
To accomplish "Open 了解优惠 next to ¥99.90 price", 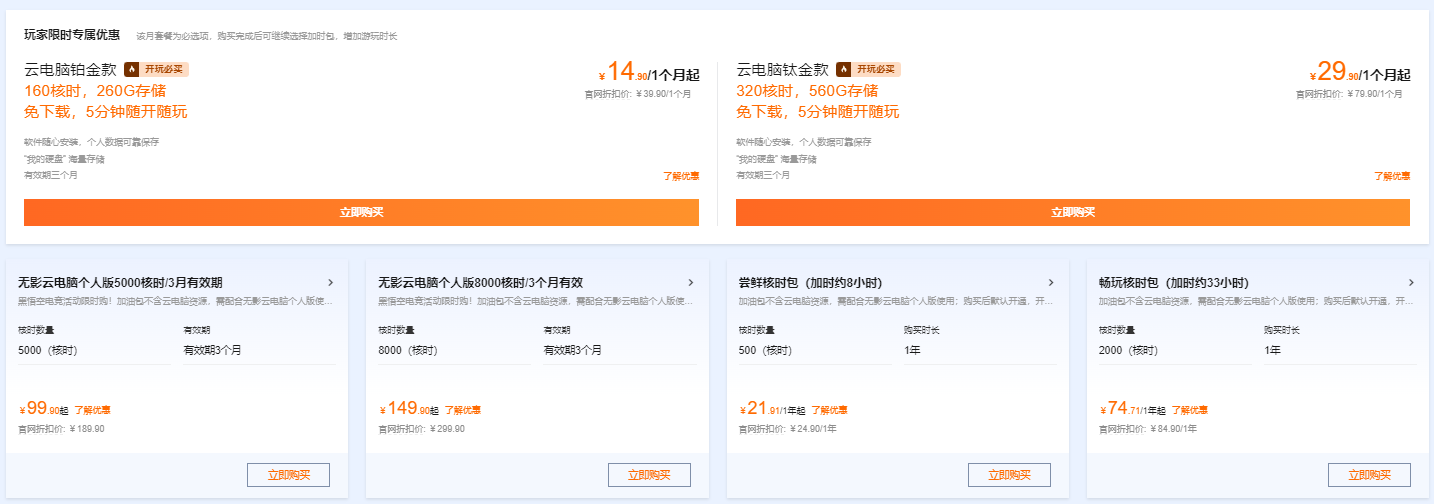I will click(93, 410).
